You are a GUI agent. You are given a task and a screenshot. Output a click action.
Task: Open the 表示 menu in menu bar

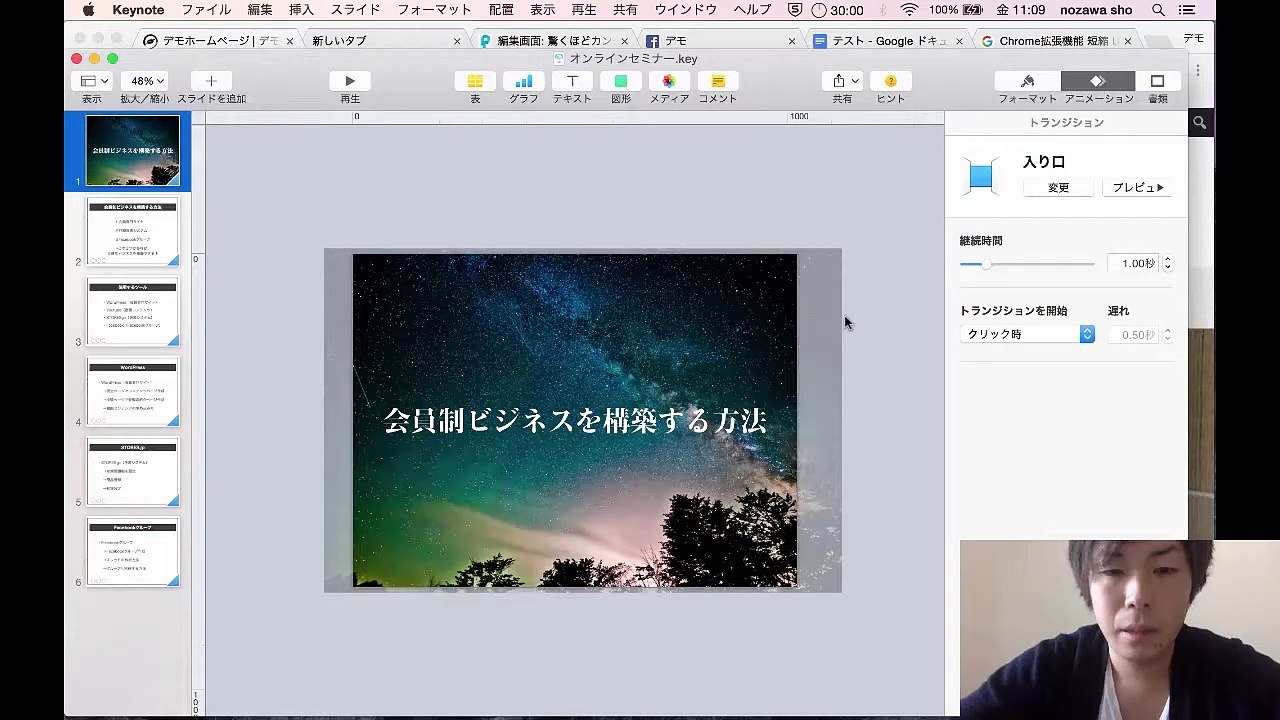pos(542,10)
